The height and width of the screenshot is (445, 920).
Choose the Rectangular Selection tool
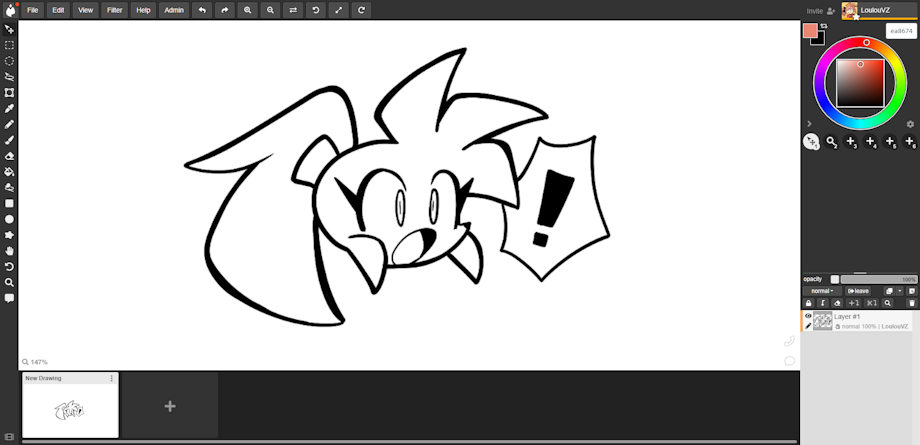coord(9,45)
